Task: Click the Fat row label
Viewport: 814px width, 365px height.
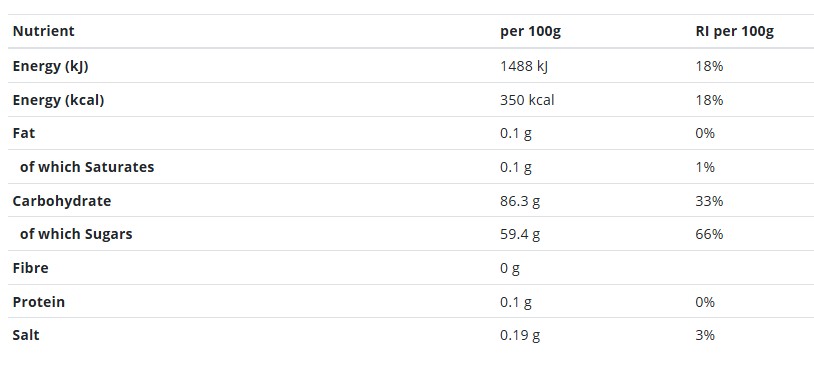Action: click(x=24, y=133)
